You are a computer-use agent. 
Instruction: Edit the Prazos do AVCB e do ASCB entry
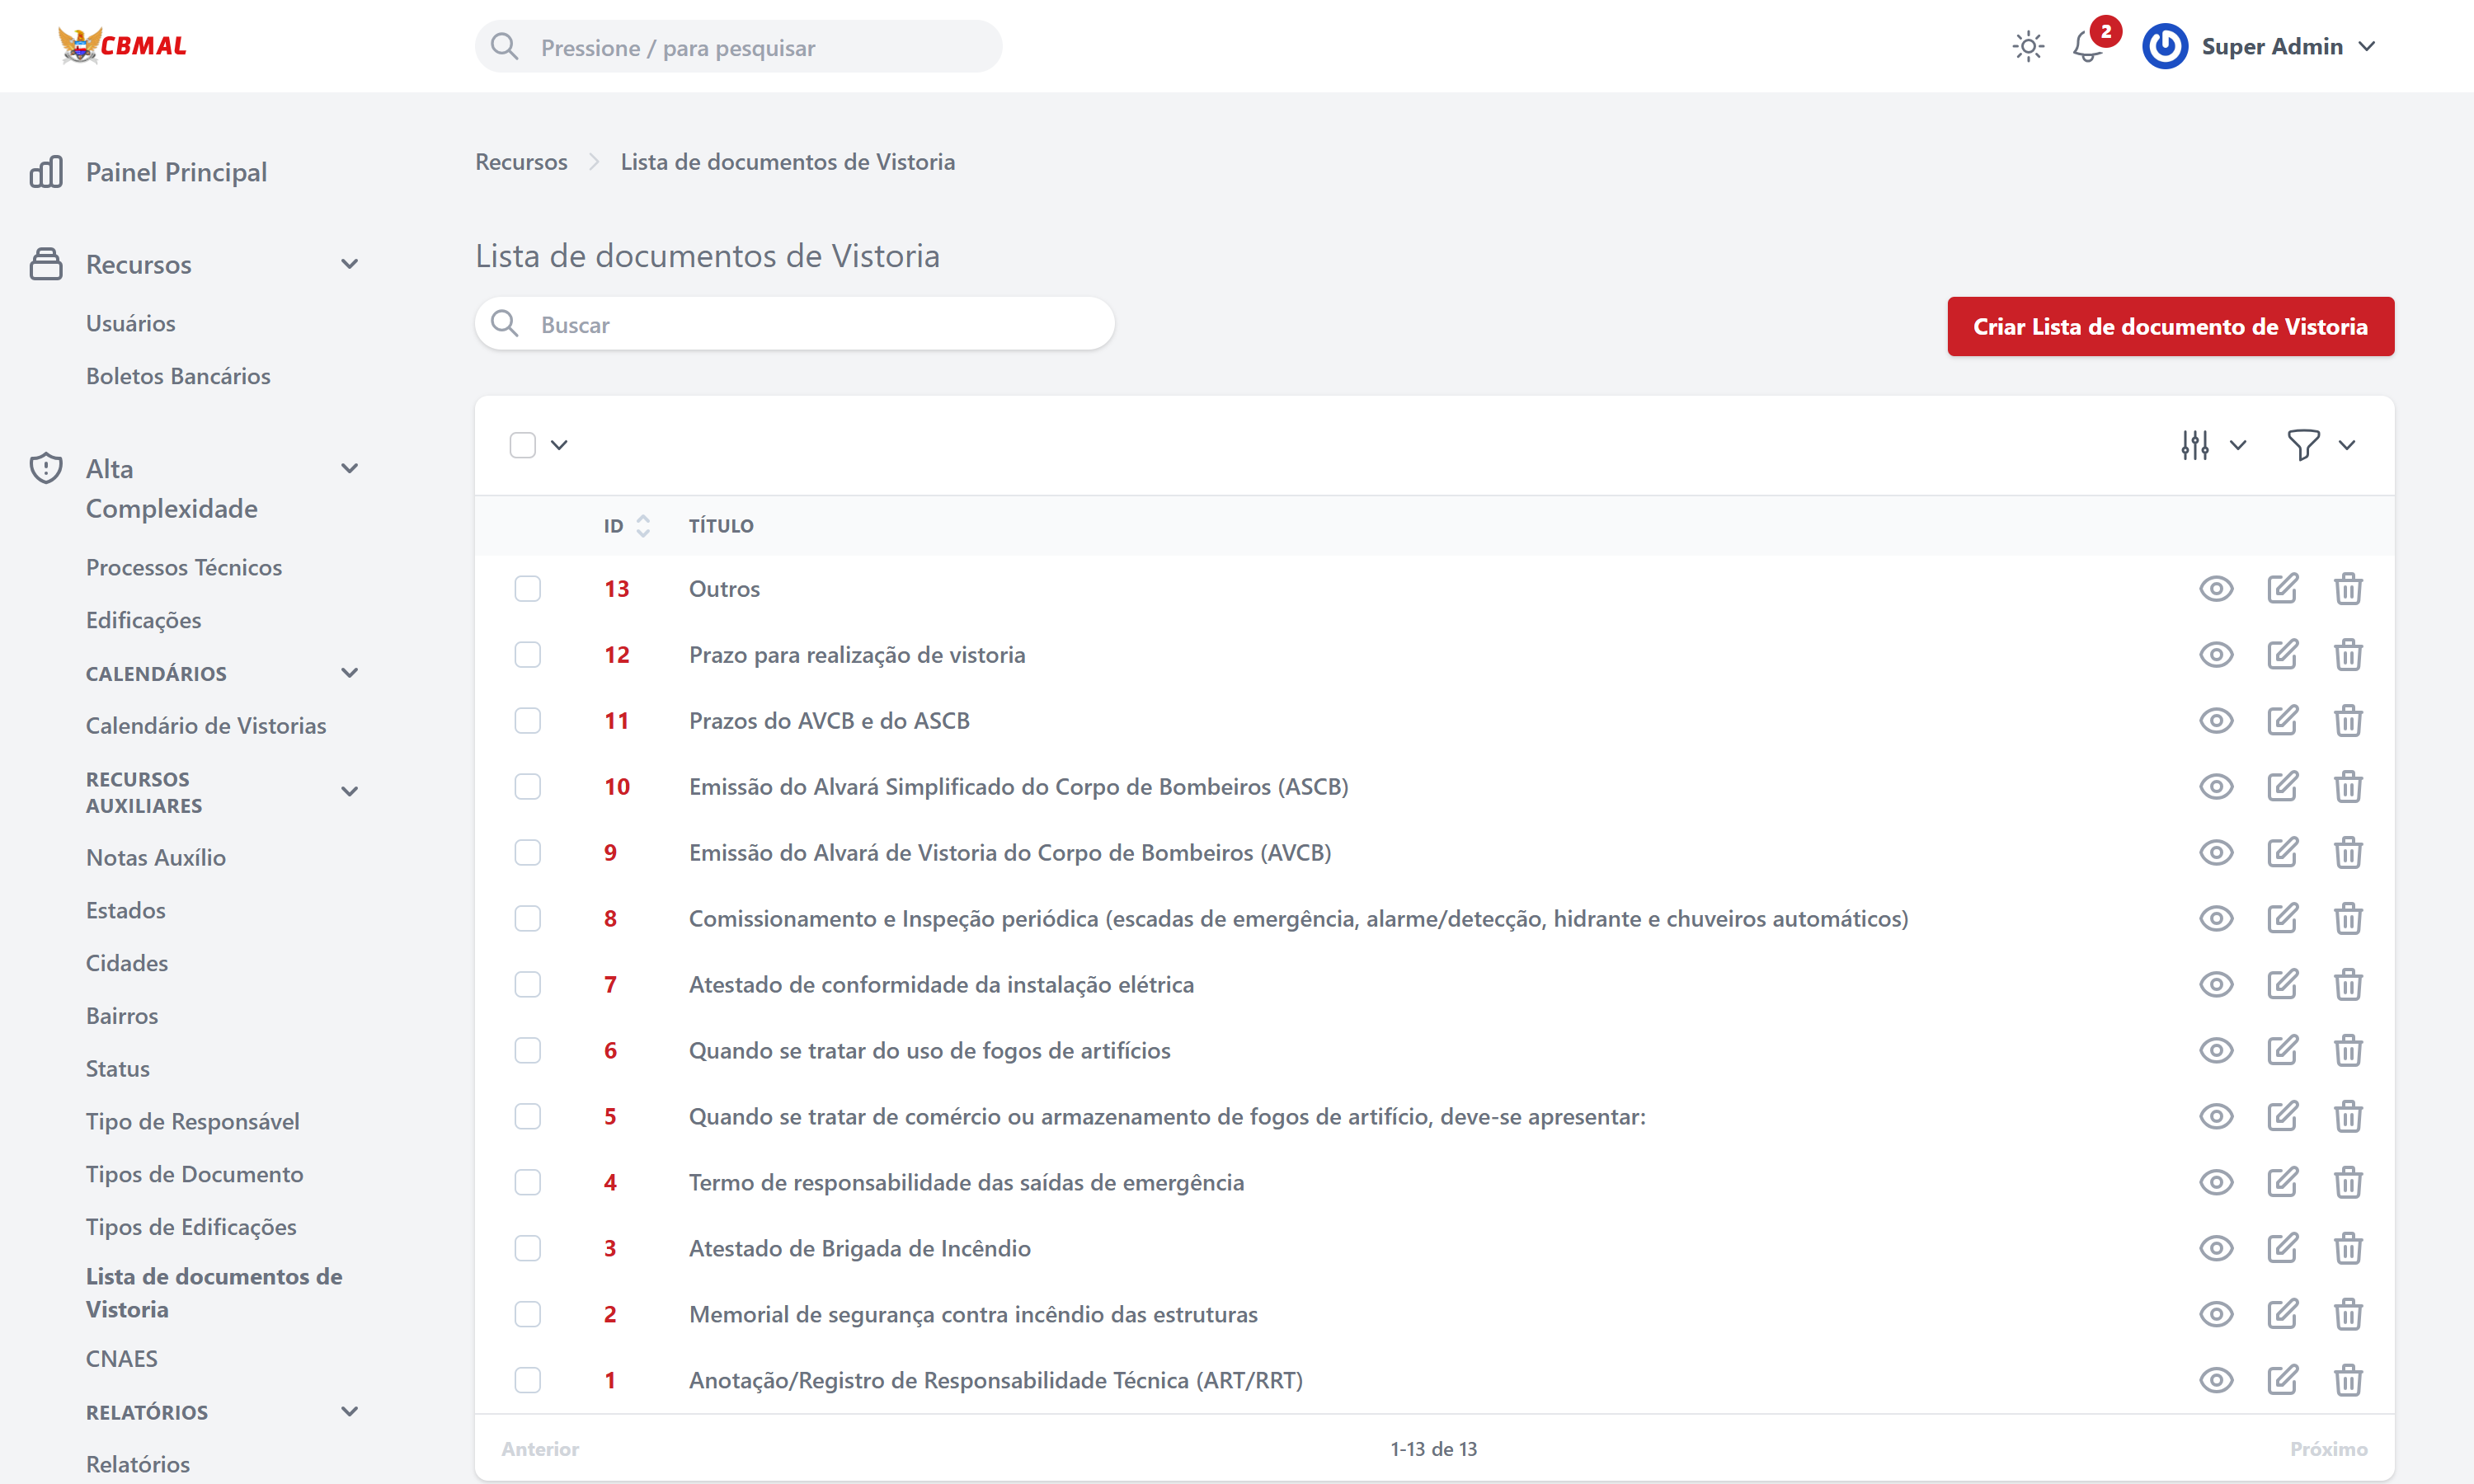(x=2282, y=720)
